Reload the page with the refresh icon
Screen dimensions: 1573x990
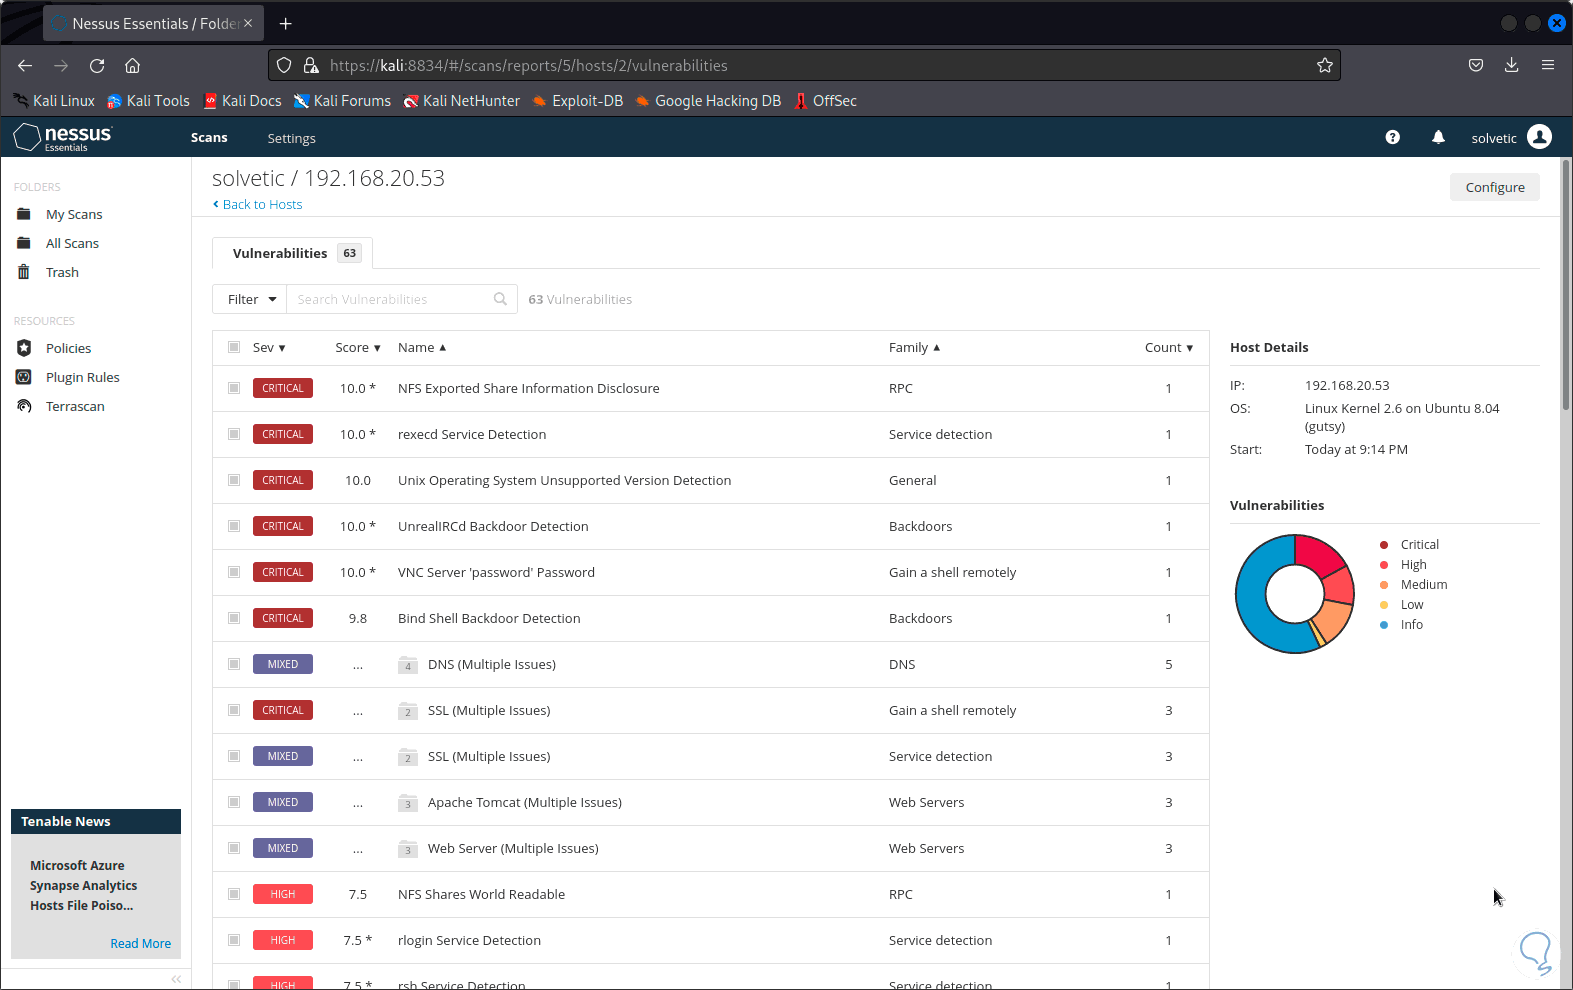pyautogui.click(x=97, y=65)
